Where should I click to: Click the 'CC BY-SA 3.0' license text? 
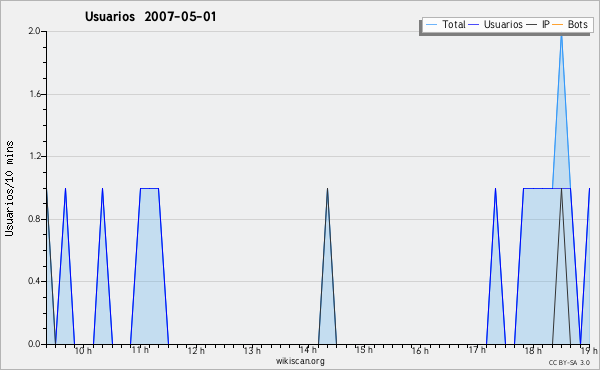pos(569,362)
